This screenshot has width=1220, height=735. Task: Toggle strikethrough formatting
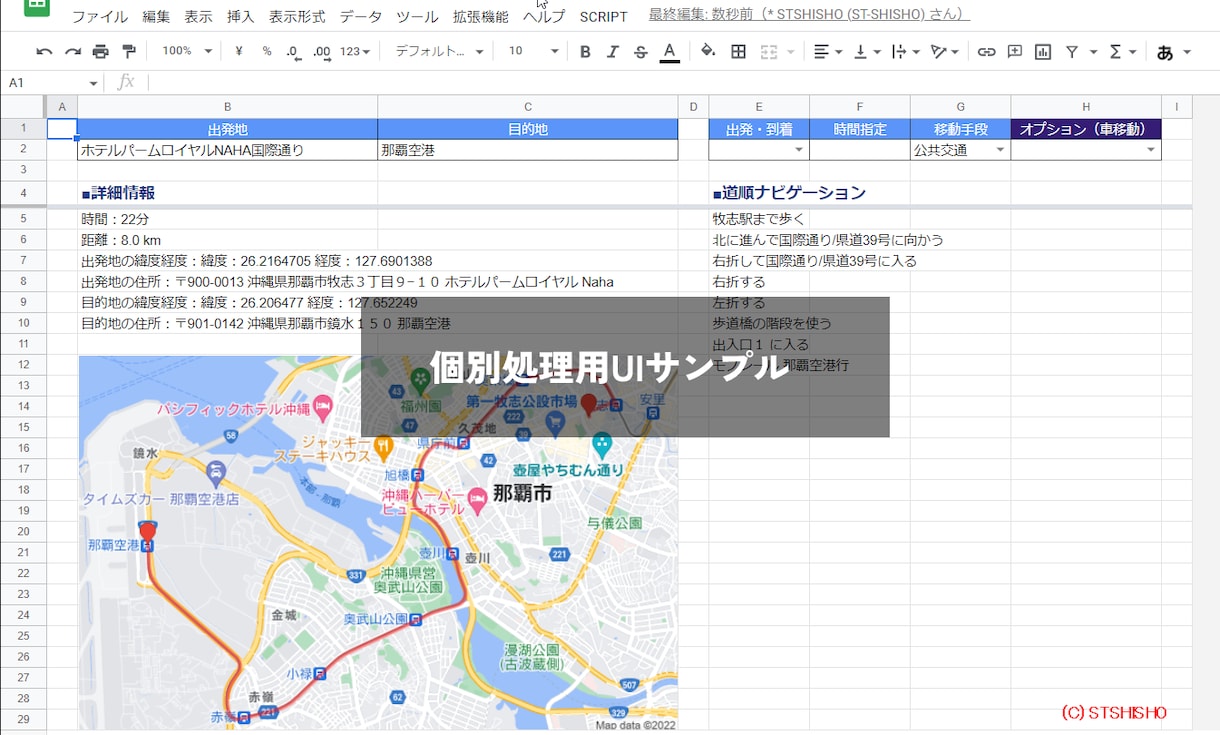[x=641, y=51]
